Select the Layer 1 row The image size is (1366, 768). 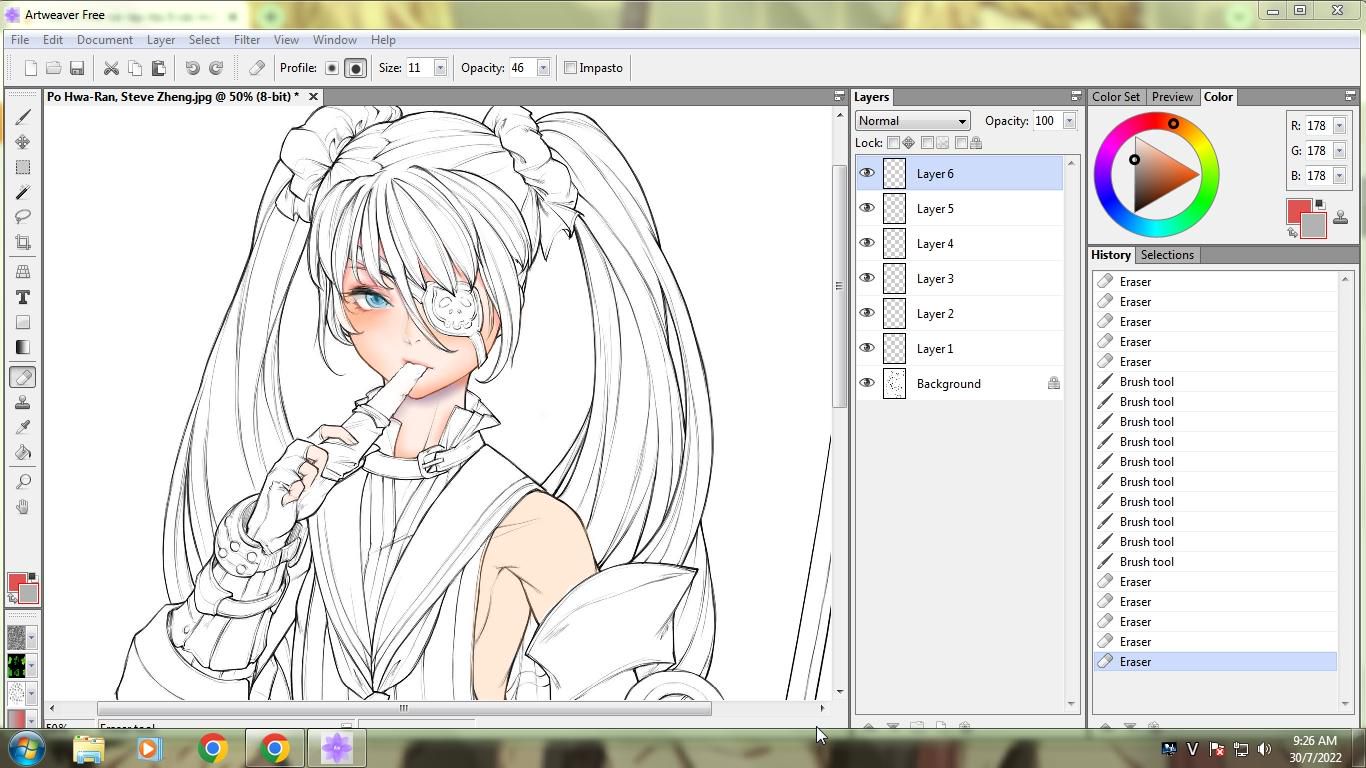pyautogui.click(x=960, y=348)
